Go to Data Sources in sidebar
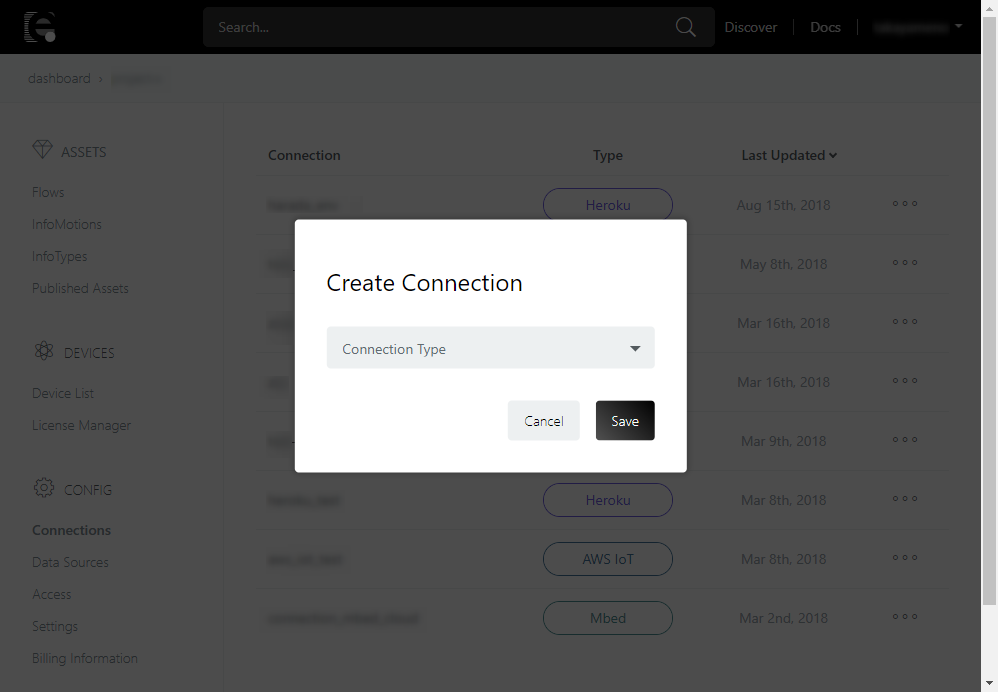Screen dimensions: 998x692 click(x=70, y=562)
